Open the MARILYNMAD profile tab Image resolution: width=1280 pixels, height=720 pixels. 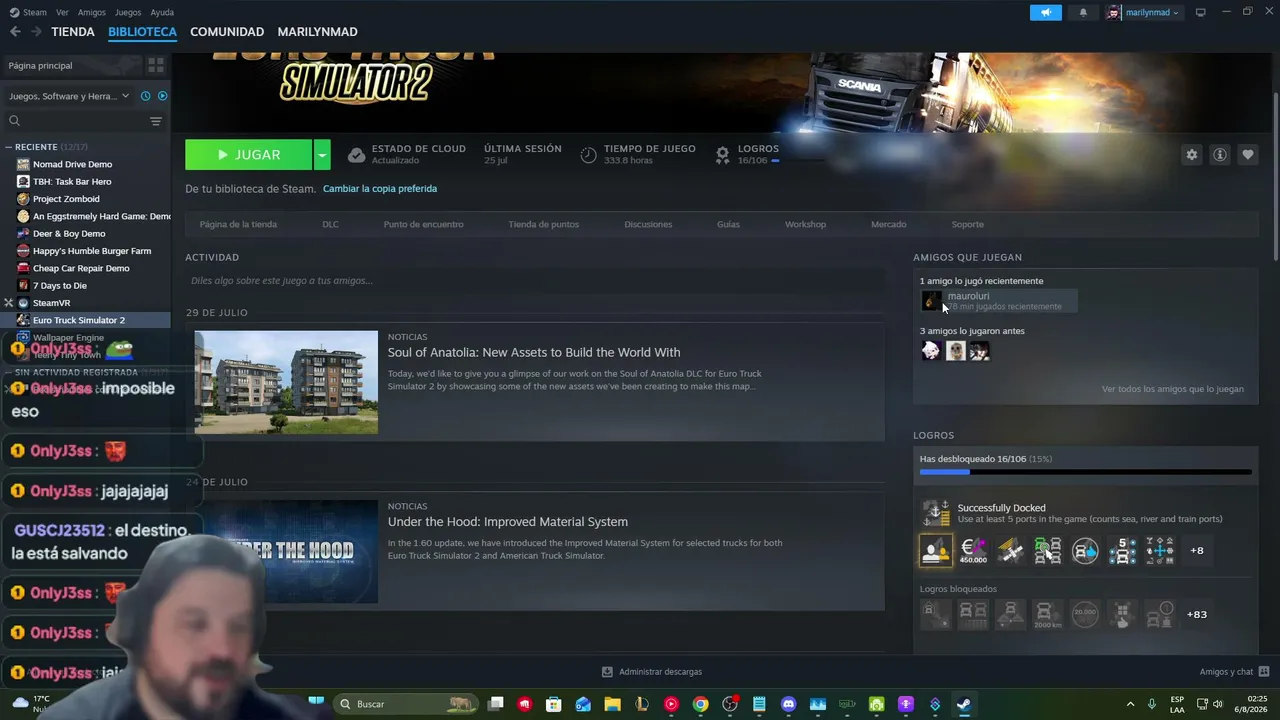[317, 32]
